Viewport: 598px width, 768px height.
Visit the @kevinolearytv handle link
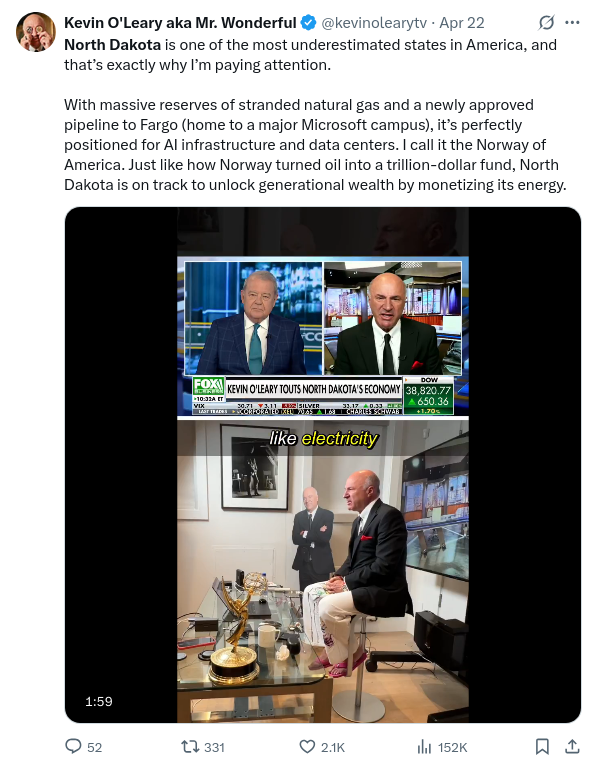coord(374,23)
